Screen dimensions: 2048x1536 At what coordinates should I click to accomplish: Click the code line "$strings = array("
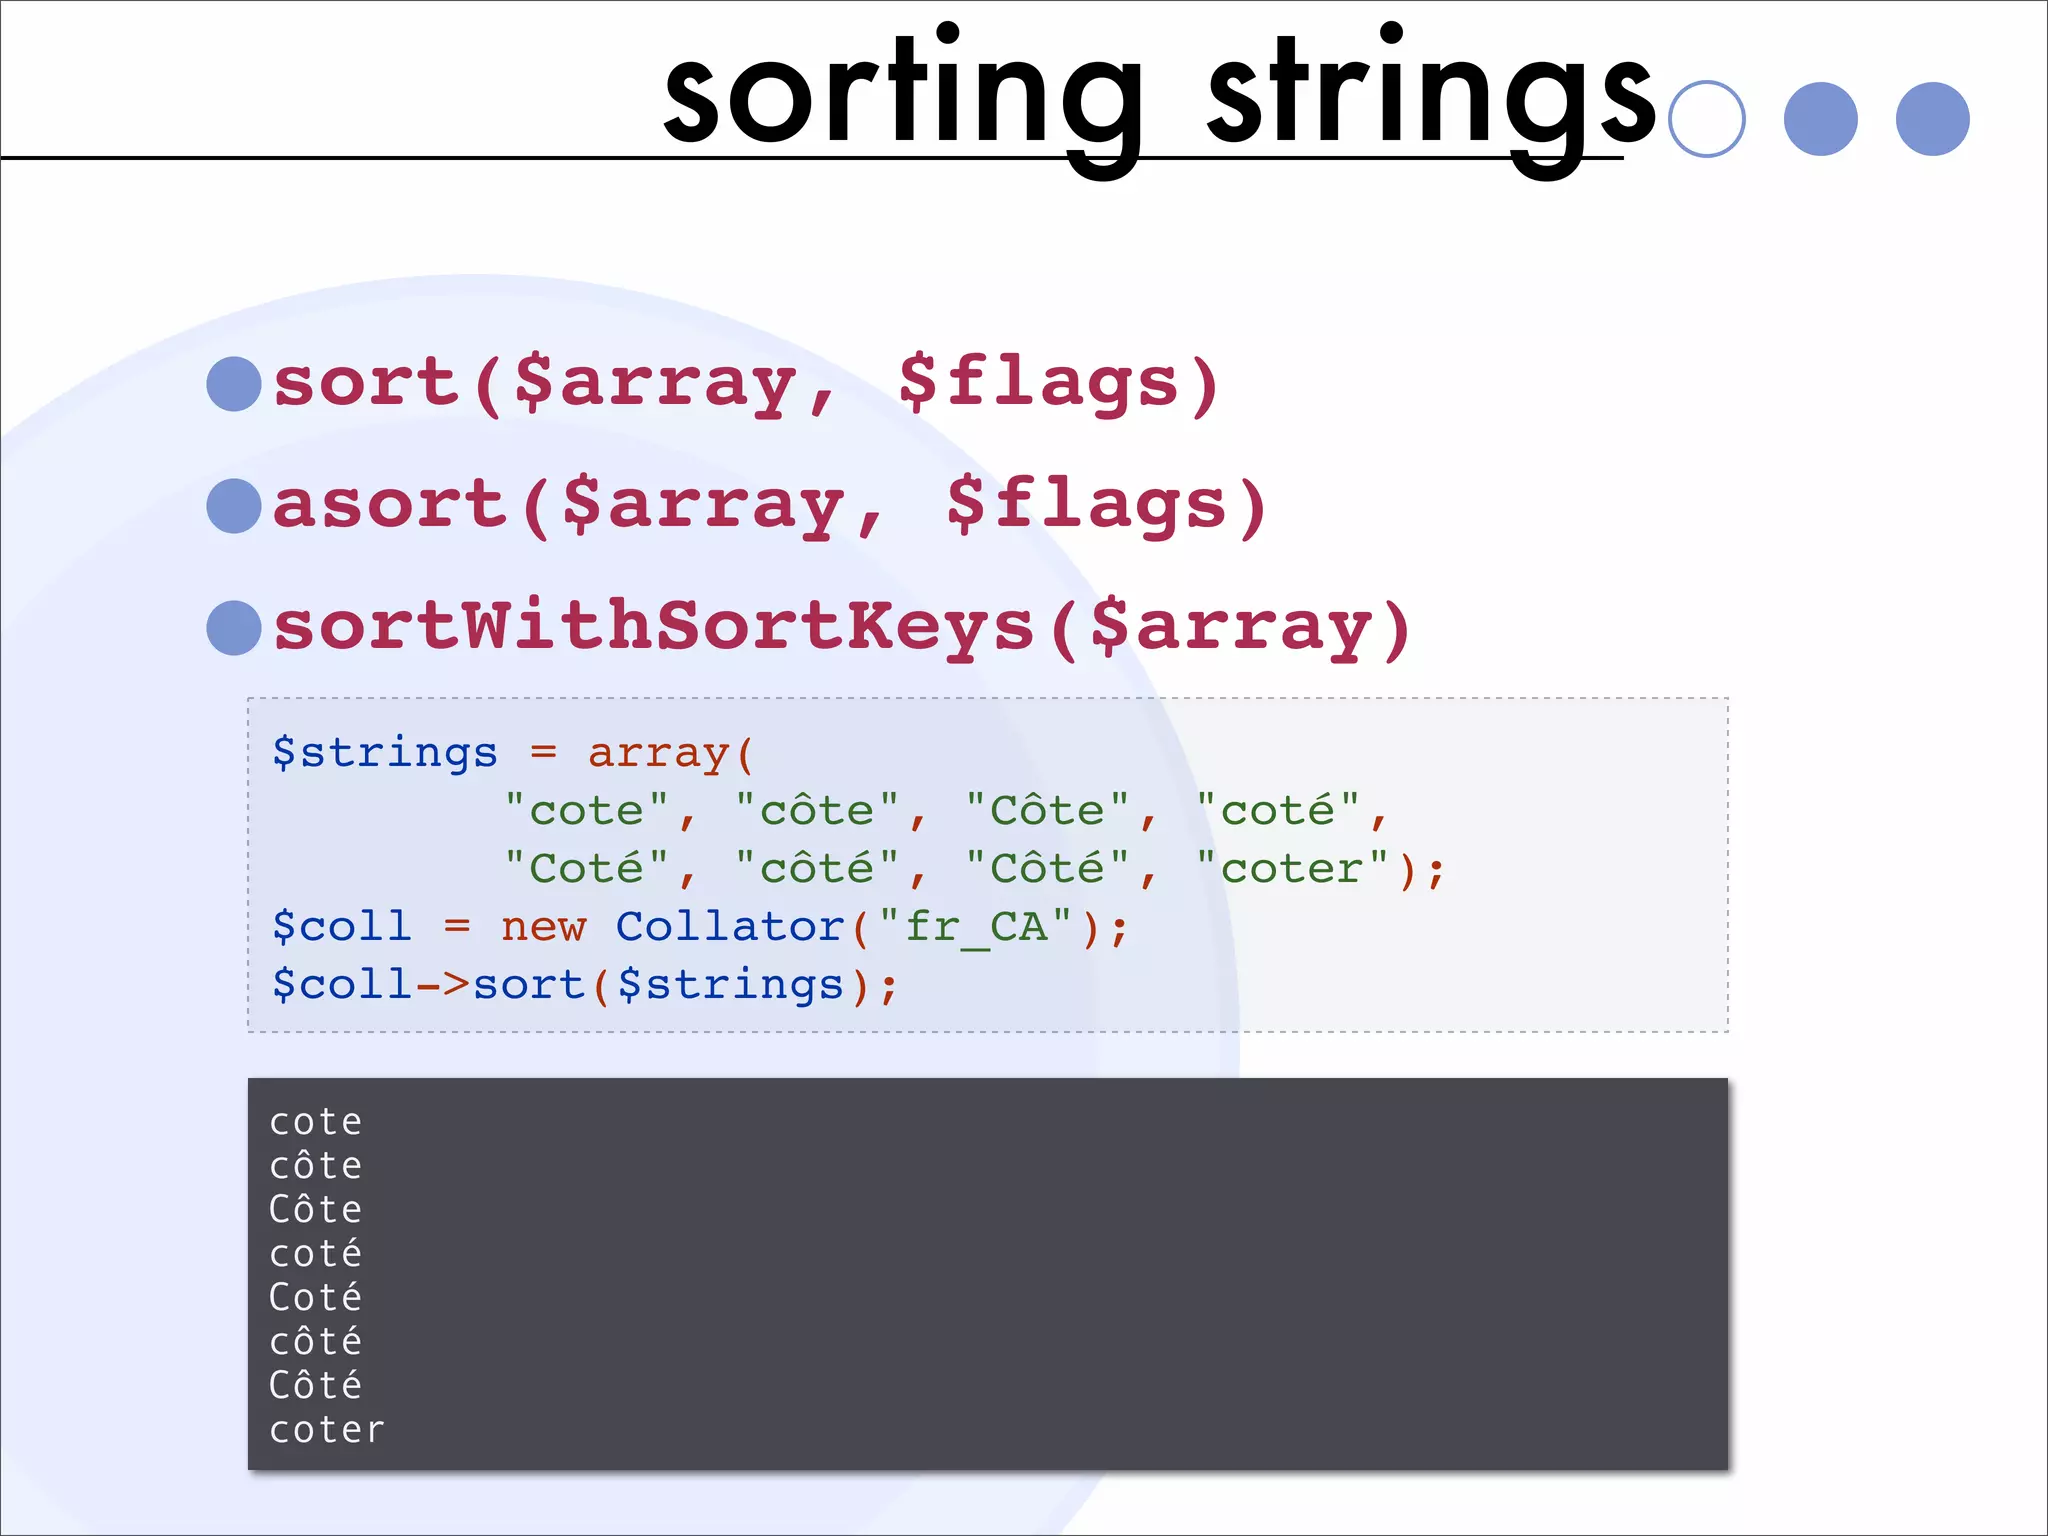click(x=513, y=752)
